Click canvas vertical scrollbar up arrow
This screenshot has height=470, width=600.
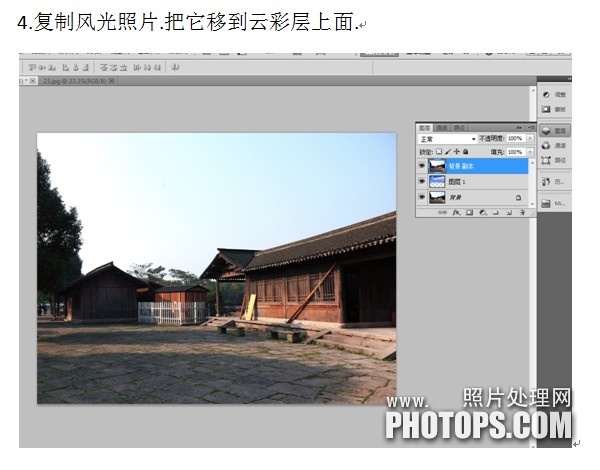533,90
